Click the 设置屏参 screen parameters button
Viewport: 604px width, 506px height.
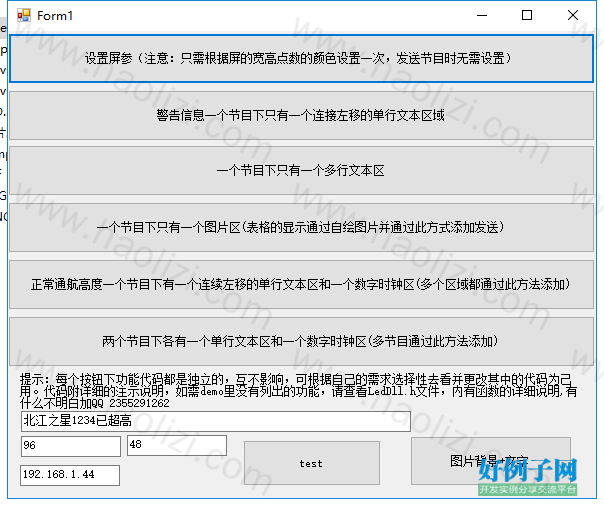pos(301,59)
